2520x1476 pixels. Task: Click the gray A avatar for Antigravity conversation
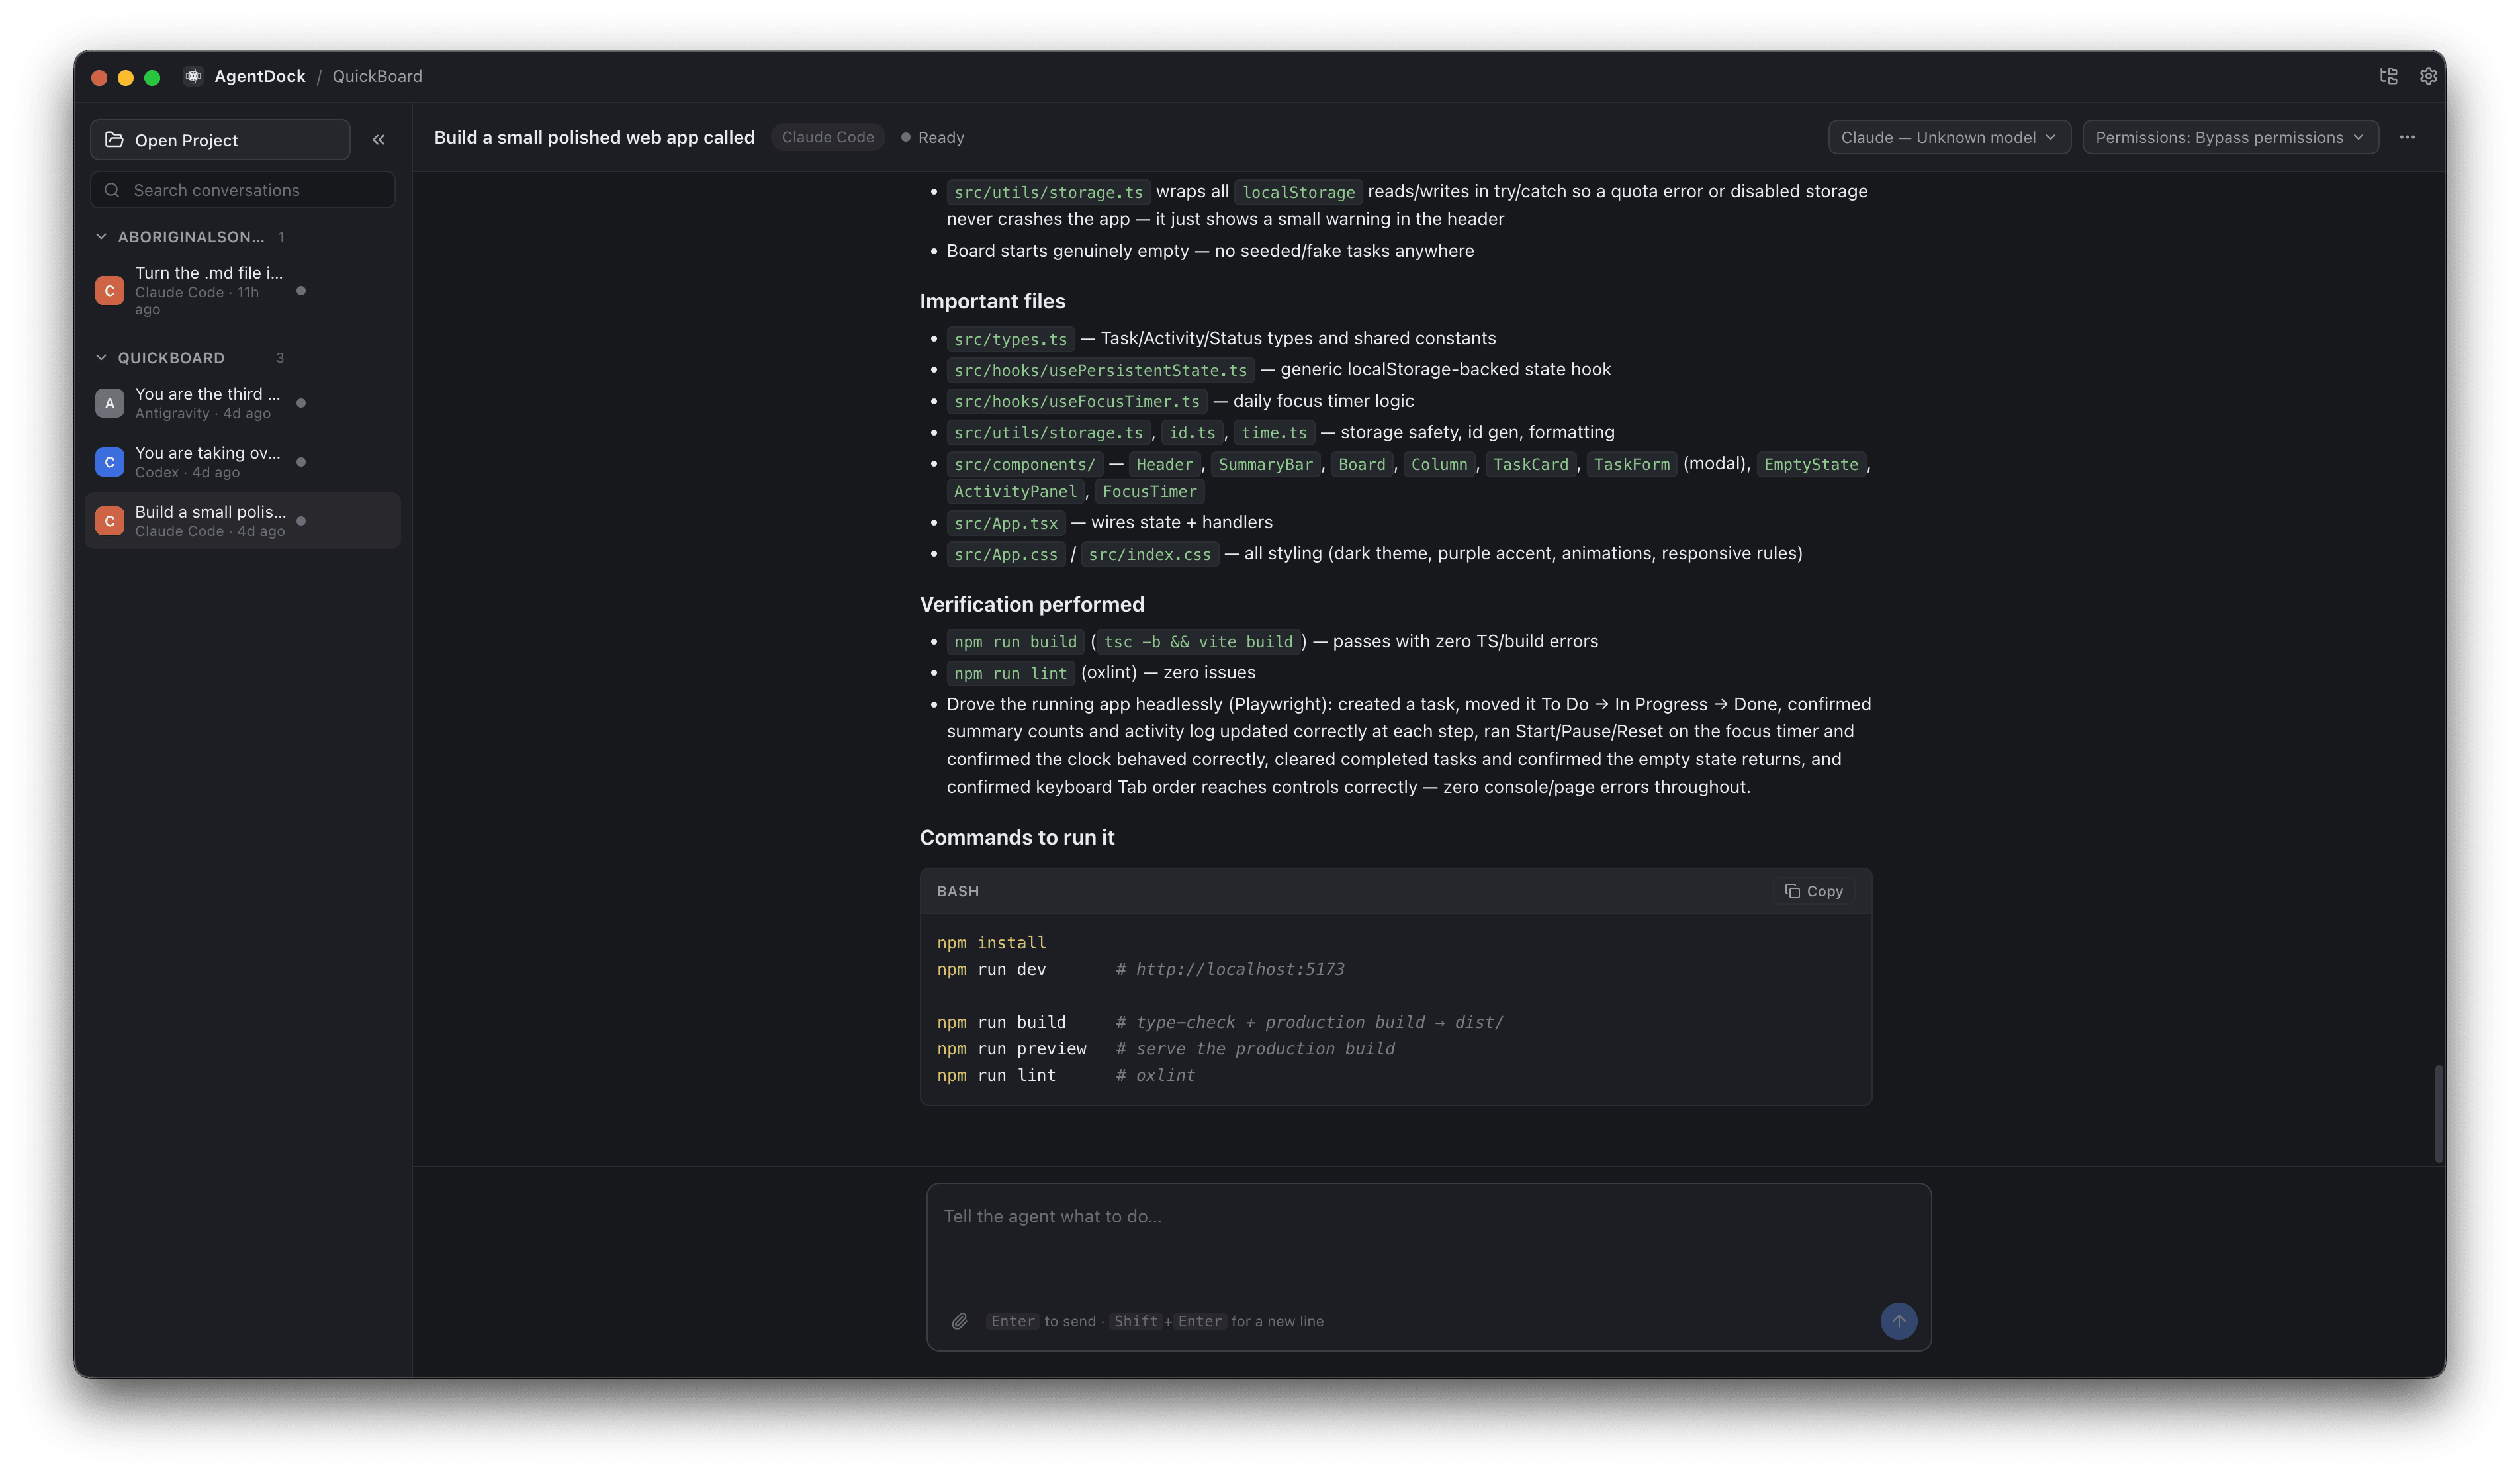pyautogui.click(x=110, y=403)
